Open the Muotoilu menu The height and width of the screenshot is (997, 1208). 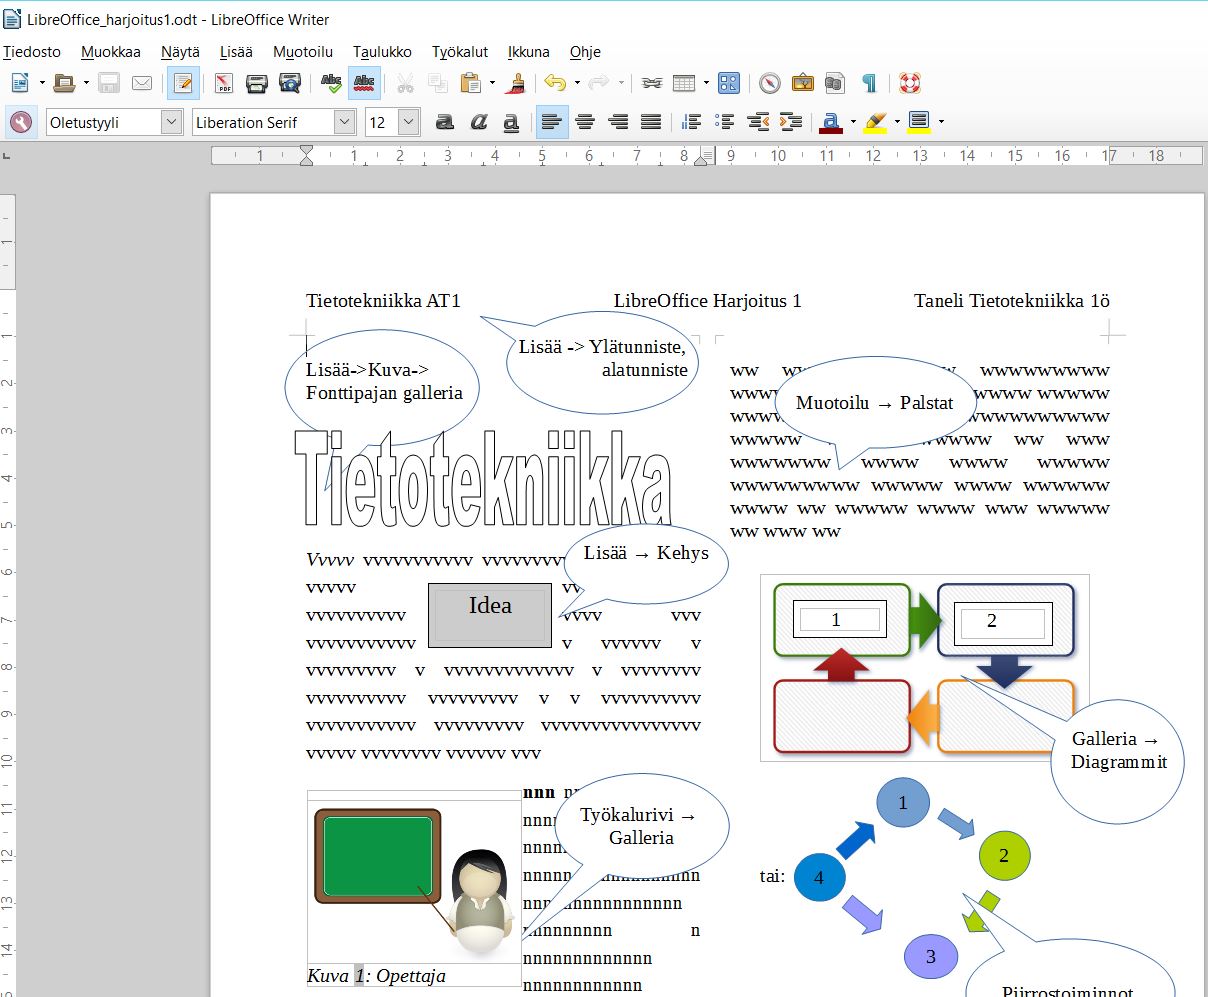point(303,52)
